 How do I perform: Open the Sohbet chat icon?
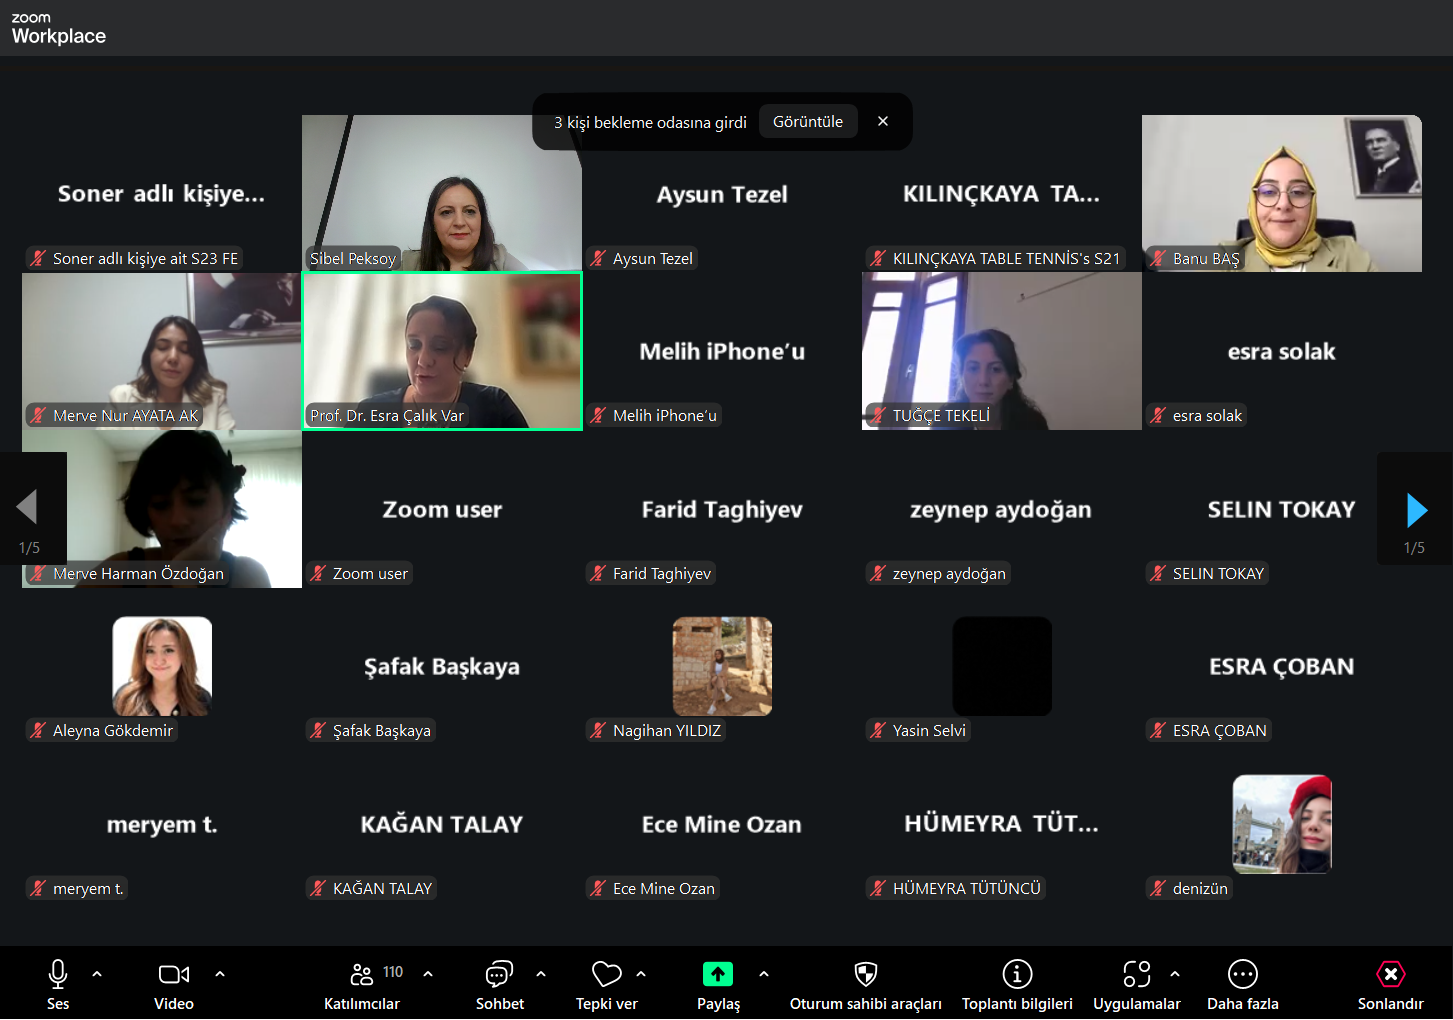[499, 974]
